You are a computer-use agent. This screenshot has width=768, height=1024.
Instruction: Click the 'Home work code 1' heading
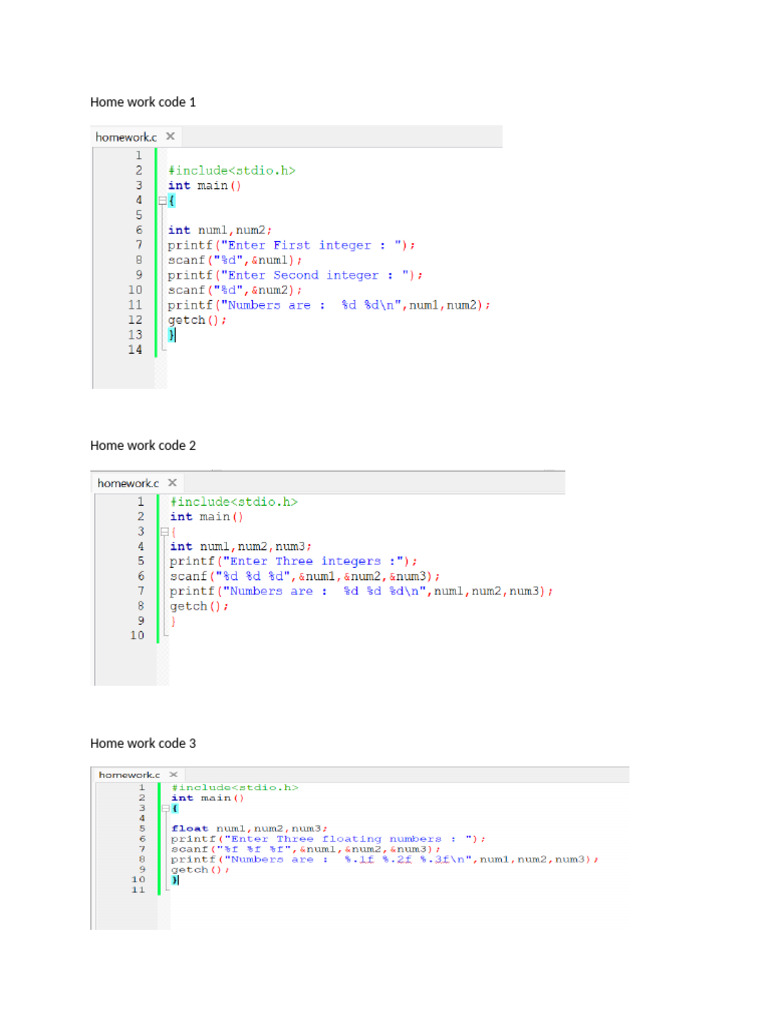tap(143, 102)
